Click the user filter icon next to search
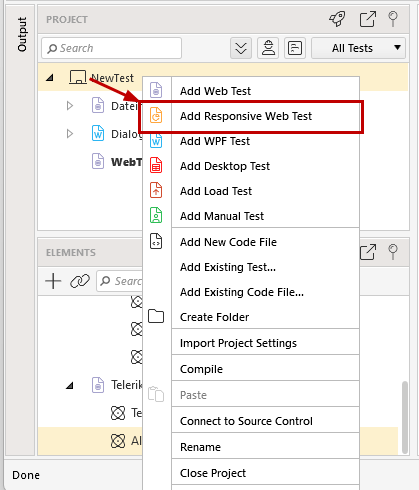419x490 pixels. click(268, 48)
